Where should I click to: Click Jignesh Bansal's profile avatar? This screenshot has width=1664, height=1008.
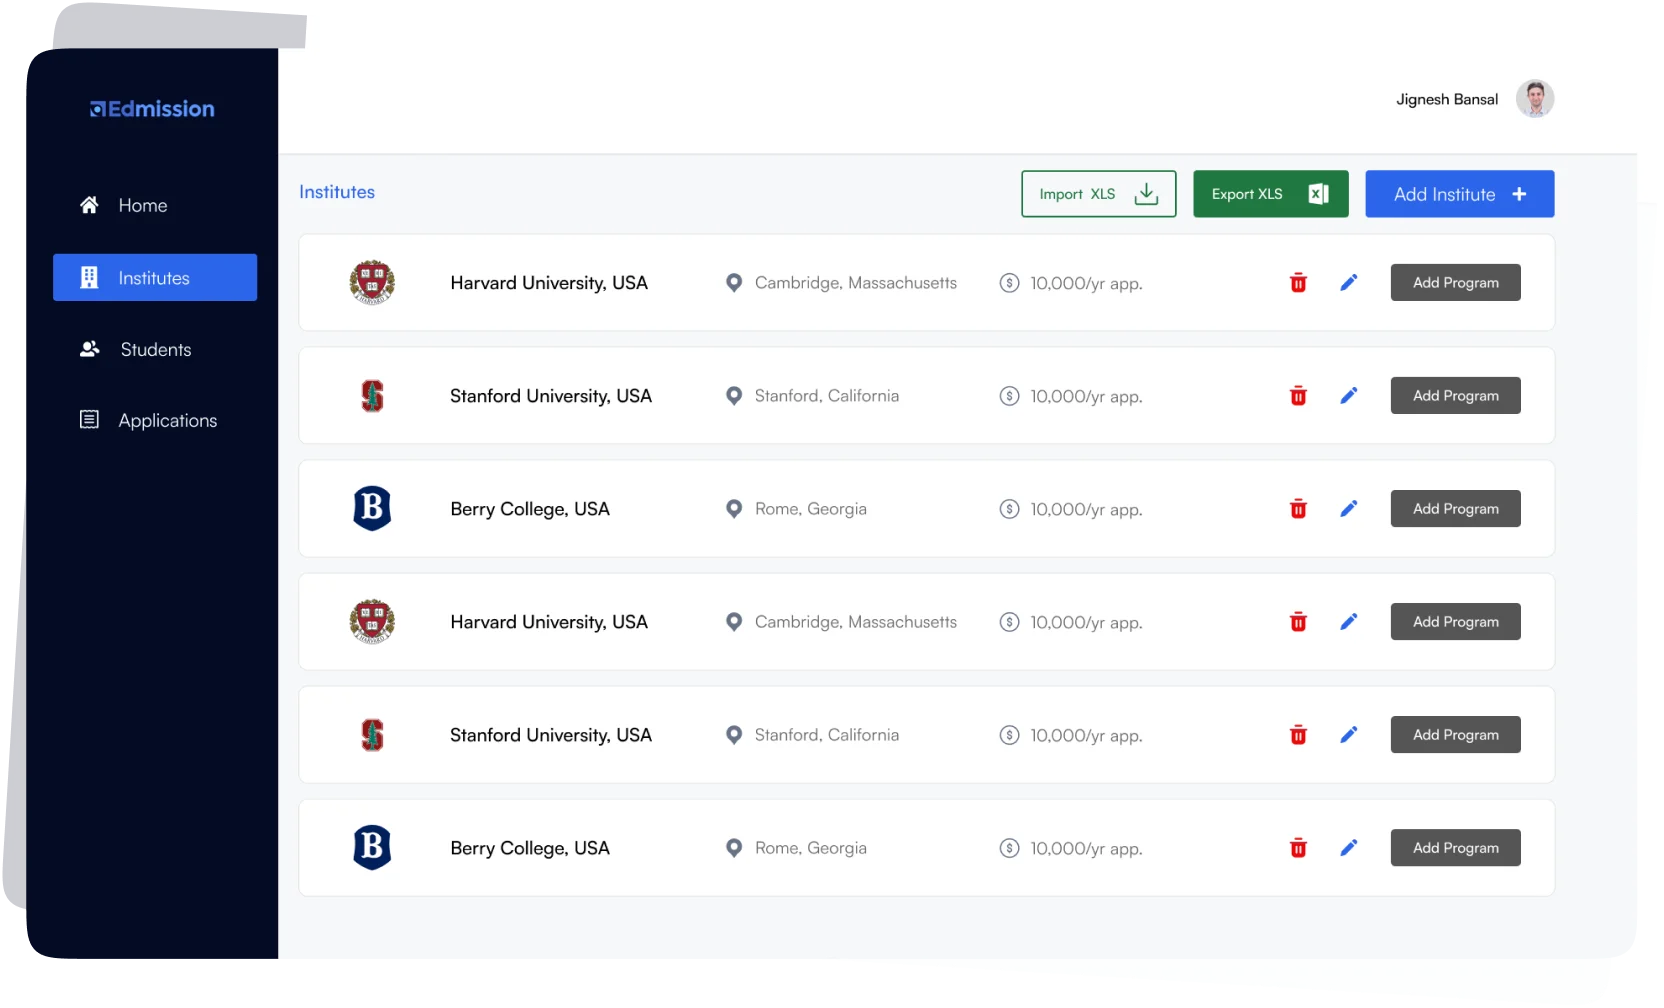1534,99
